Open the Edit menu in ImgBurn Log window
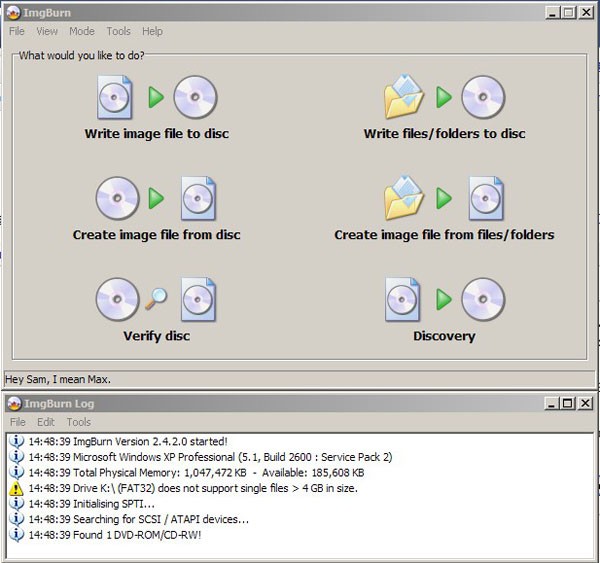 pos(46,422)
